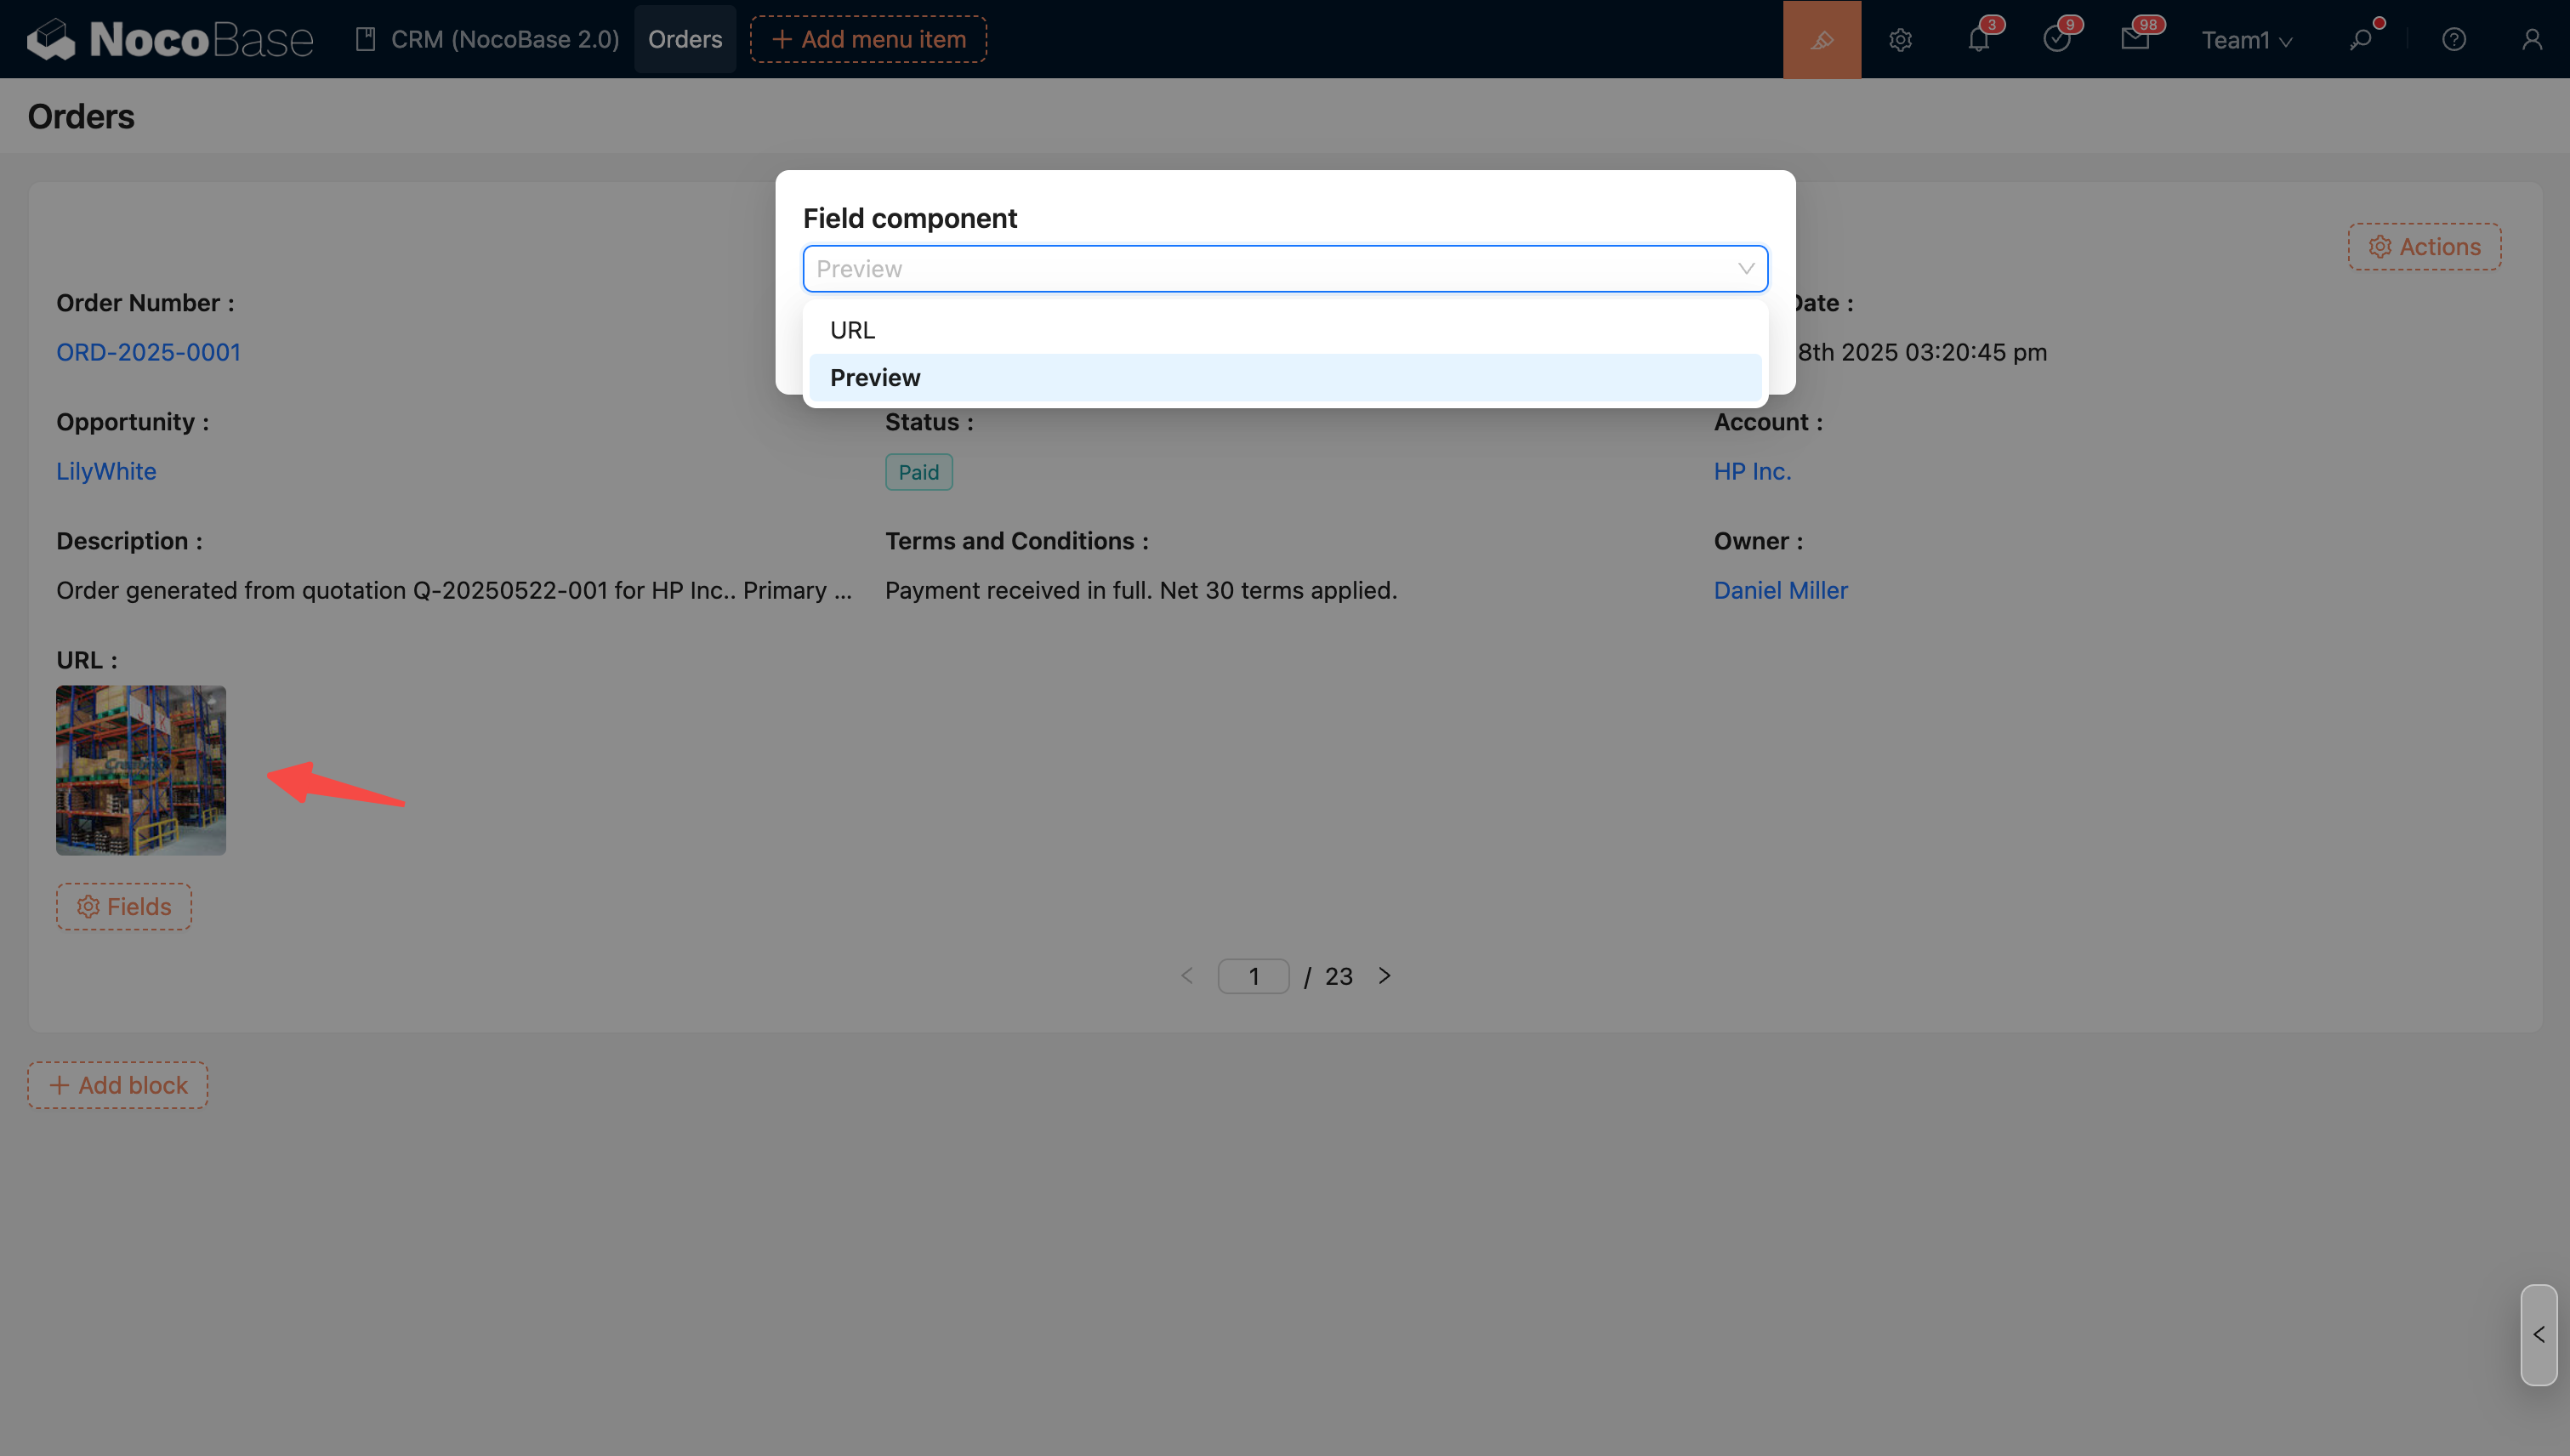Click the Add menu item button
Viewport: 2570px width, 1456px height.
[x=868, y=40]
